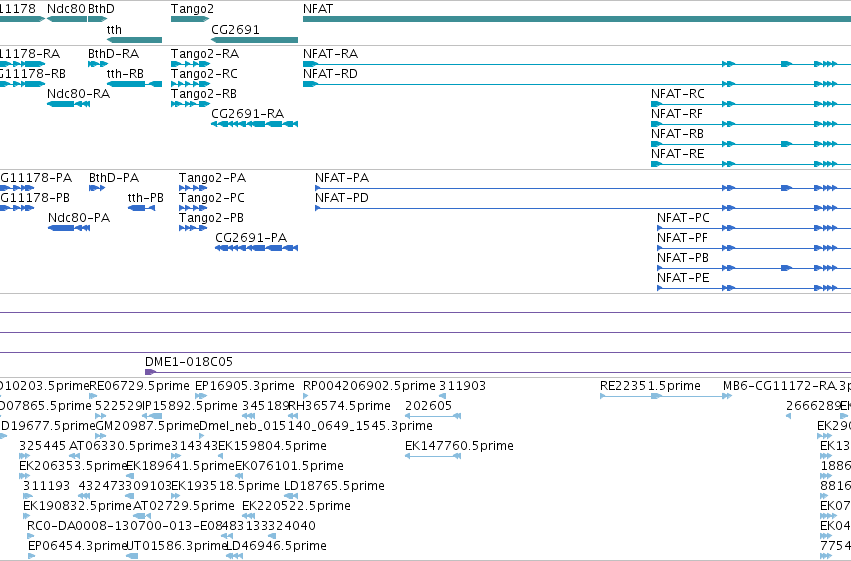Viewport: 851px width, 561px height.
Task: Click the Ndc80-RA transcript label
Action: point(78,94)
